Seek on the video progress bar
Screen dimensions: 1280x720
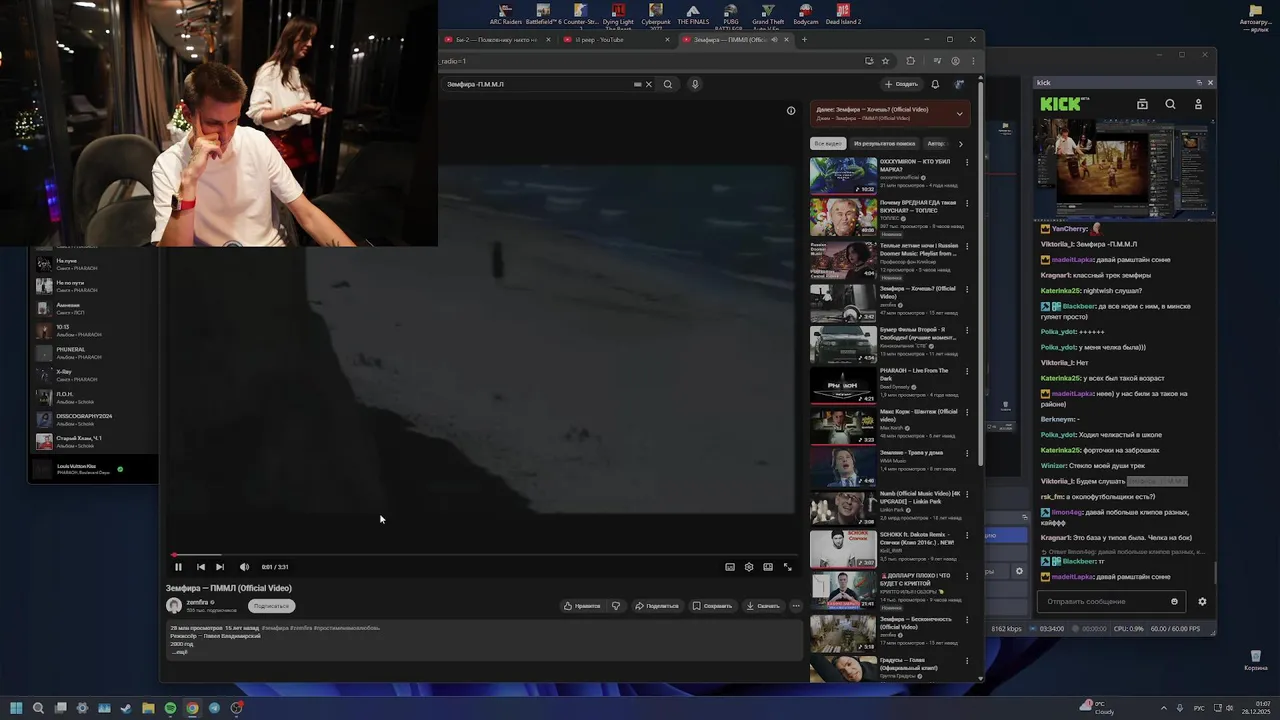tap(484, 554)
